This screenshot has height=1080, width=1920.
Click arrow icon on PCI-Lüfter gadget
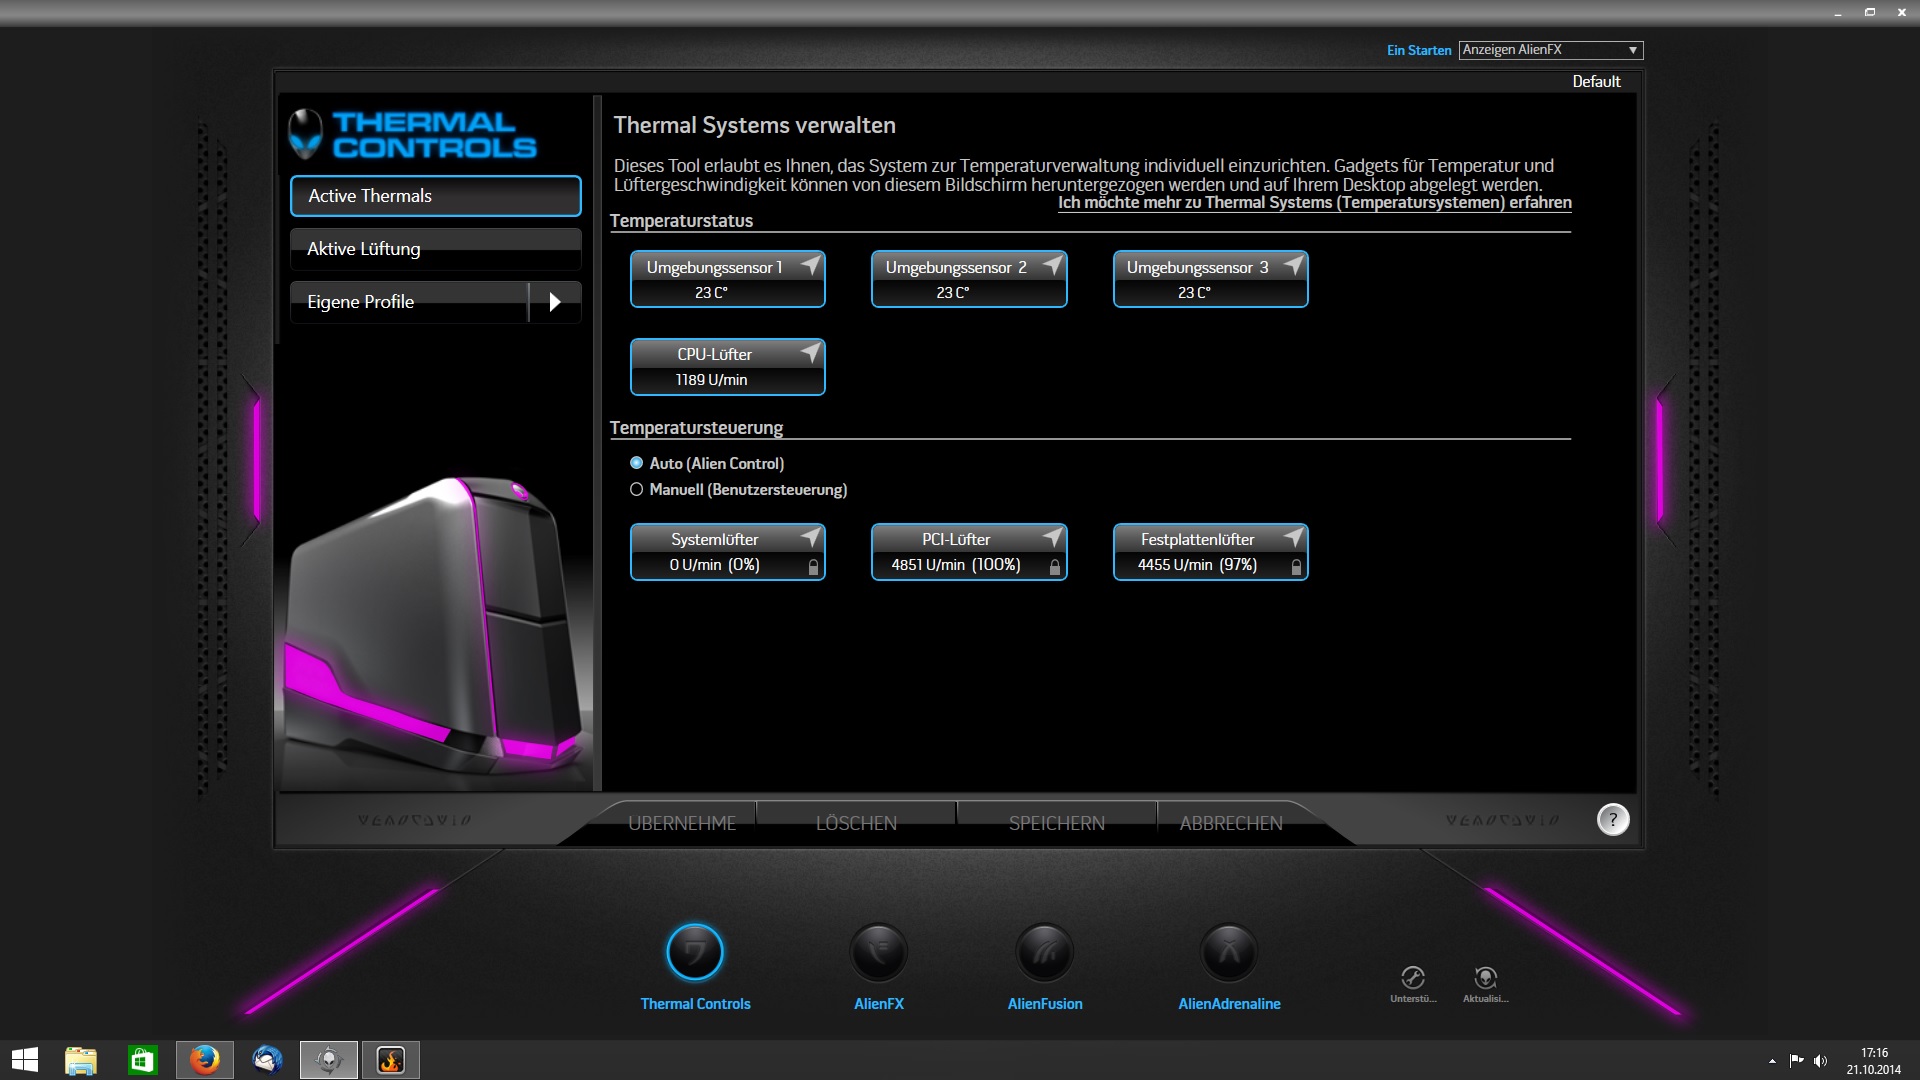(1052, 538)
